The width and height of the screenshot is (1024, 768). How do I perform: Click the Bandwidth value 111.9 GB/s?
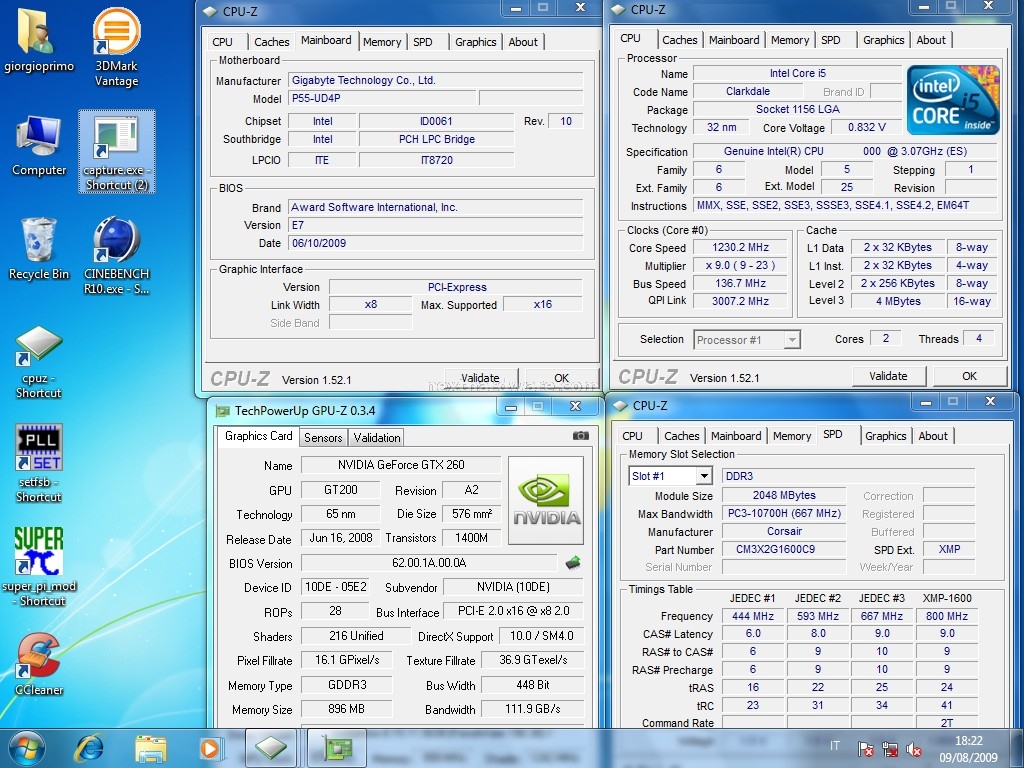pyautogui.click(x=532, y=709)
